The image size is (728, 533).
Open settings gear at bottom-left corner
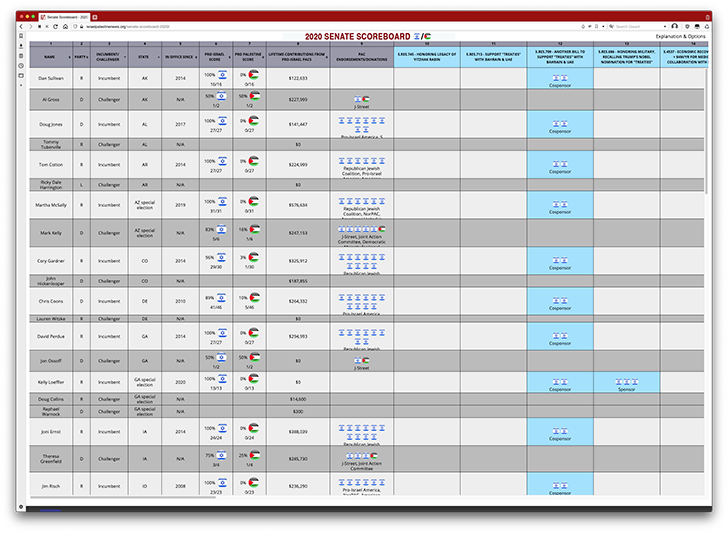[x=21, y=507]
